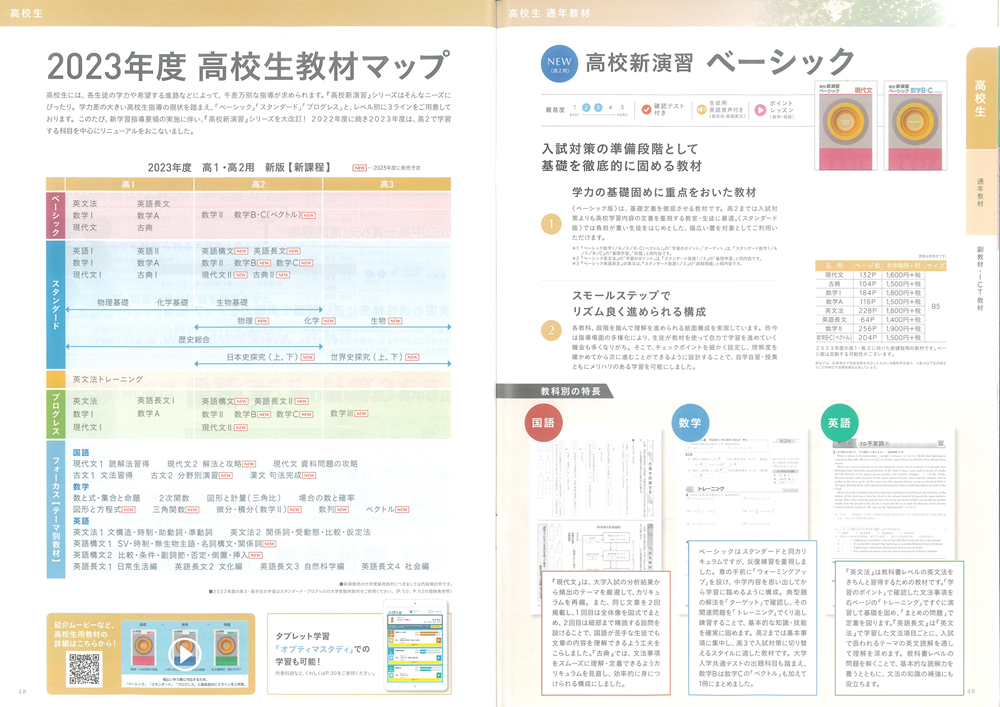The image size is (1000, 707).
Task: Click 図形と計量(三角比) entry
Action: pyautogui.click(x=244, y=498)
